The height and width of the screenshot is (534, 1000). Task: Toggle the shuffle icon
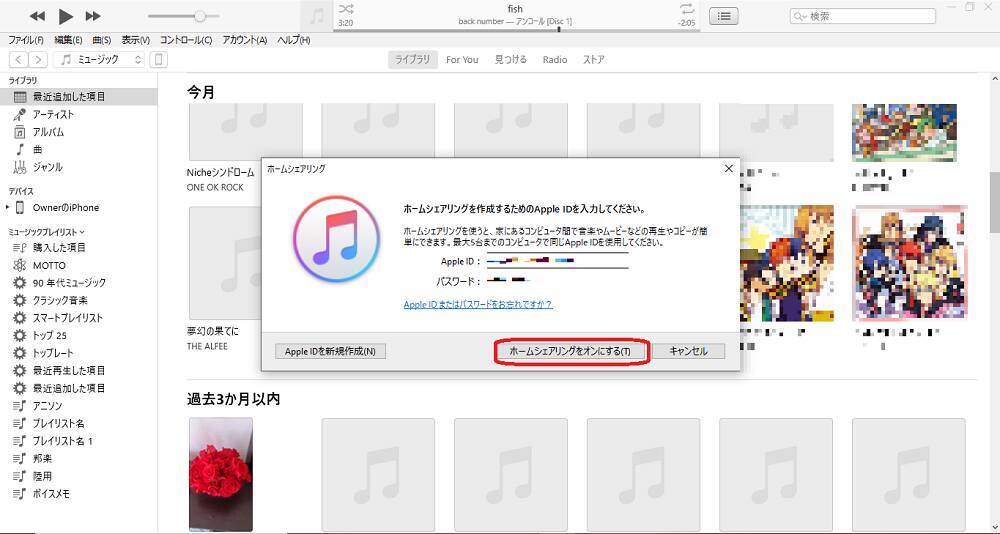(x=346, y=9)
